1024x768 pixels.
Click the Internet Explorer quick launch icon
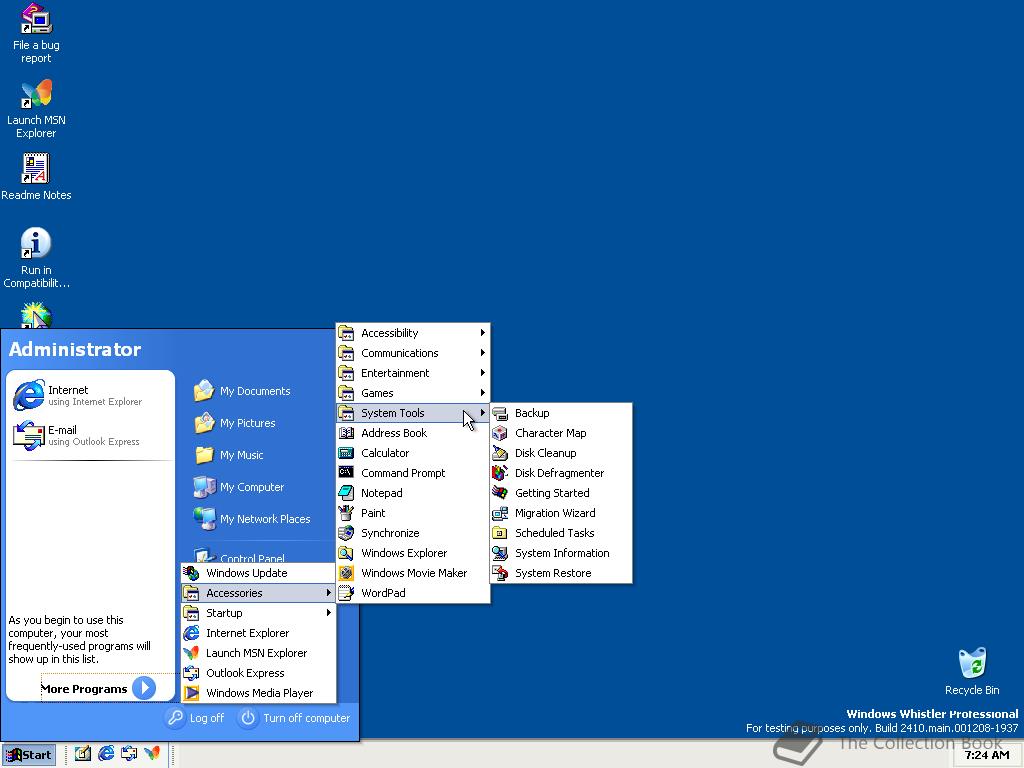pos(106,754)
